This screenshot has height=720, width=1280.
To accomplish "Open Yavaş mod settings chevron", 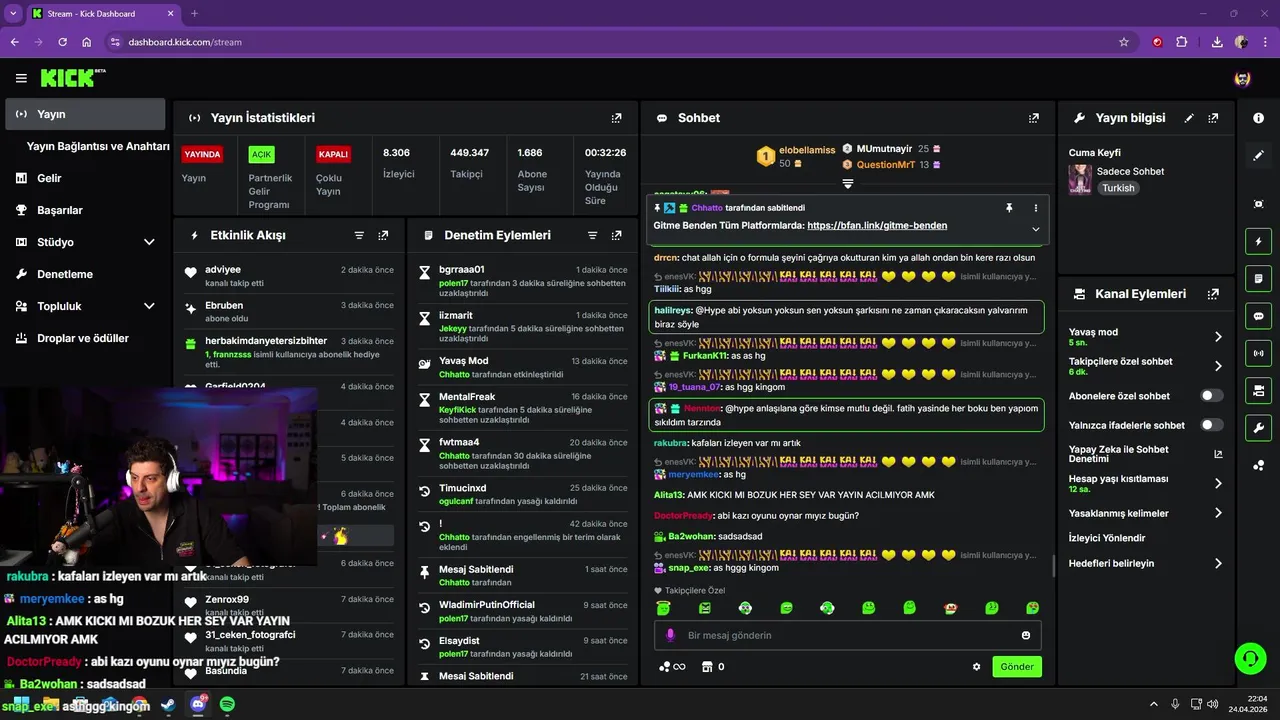I will (x=1218, y=337).
